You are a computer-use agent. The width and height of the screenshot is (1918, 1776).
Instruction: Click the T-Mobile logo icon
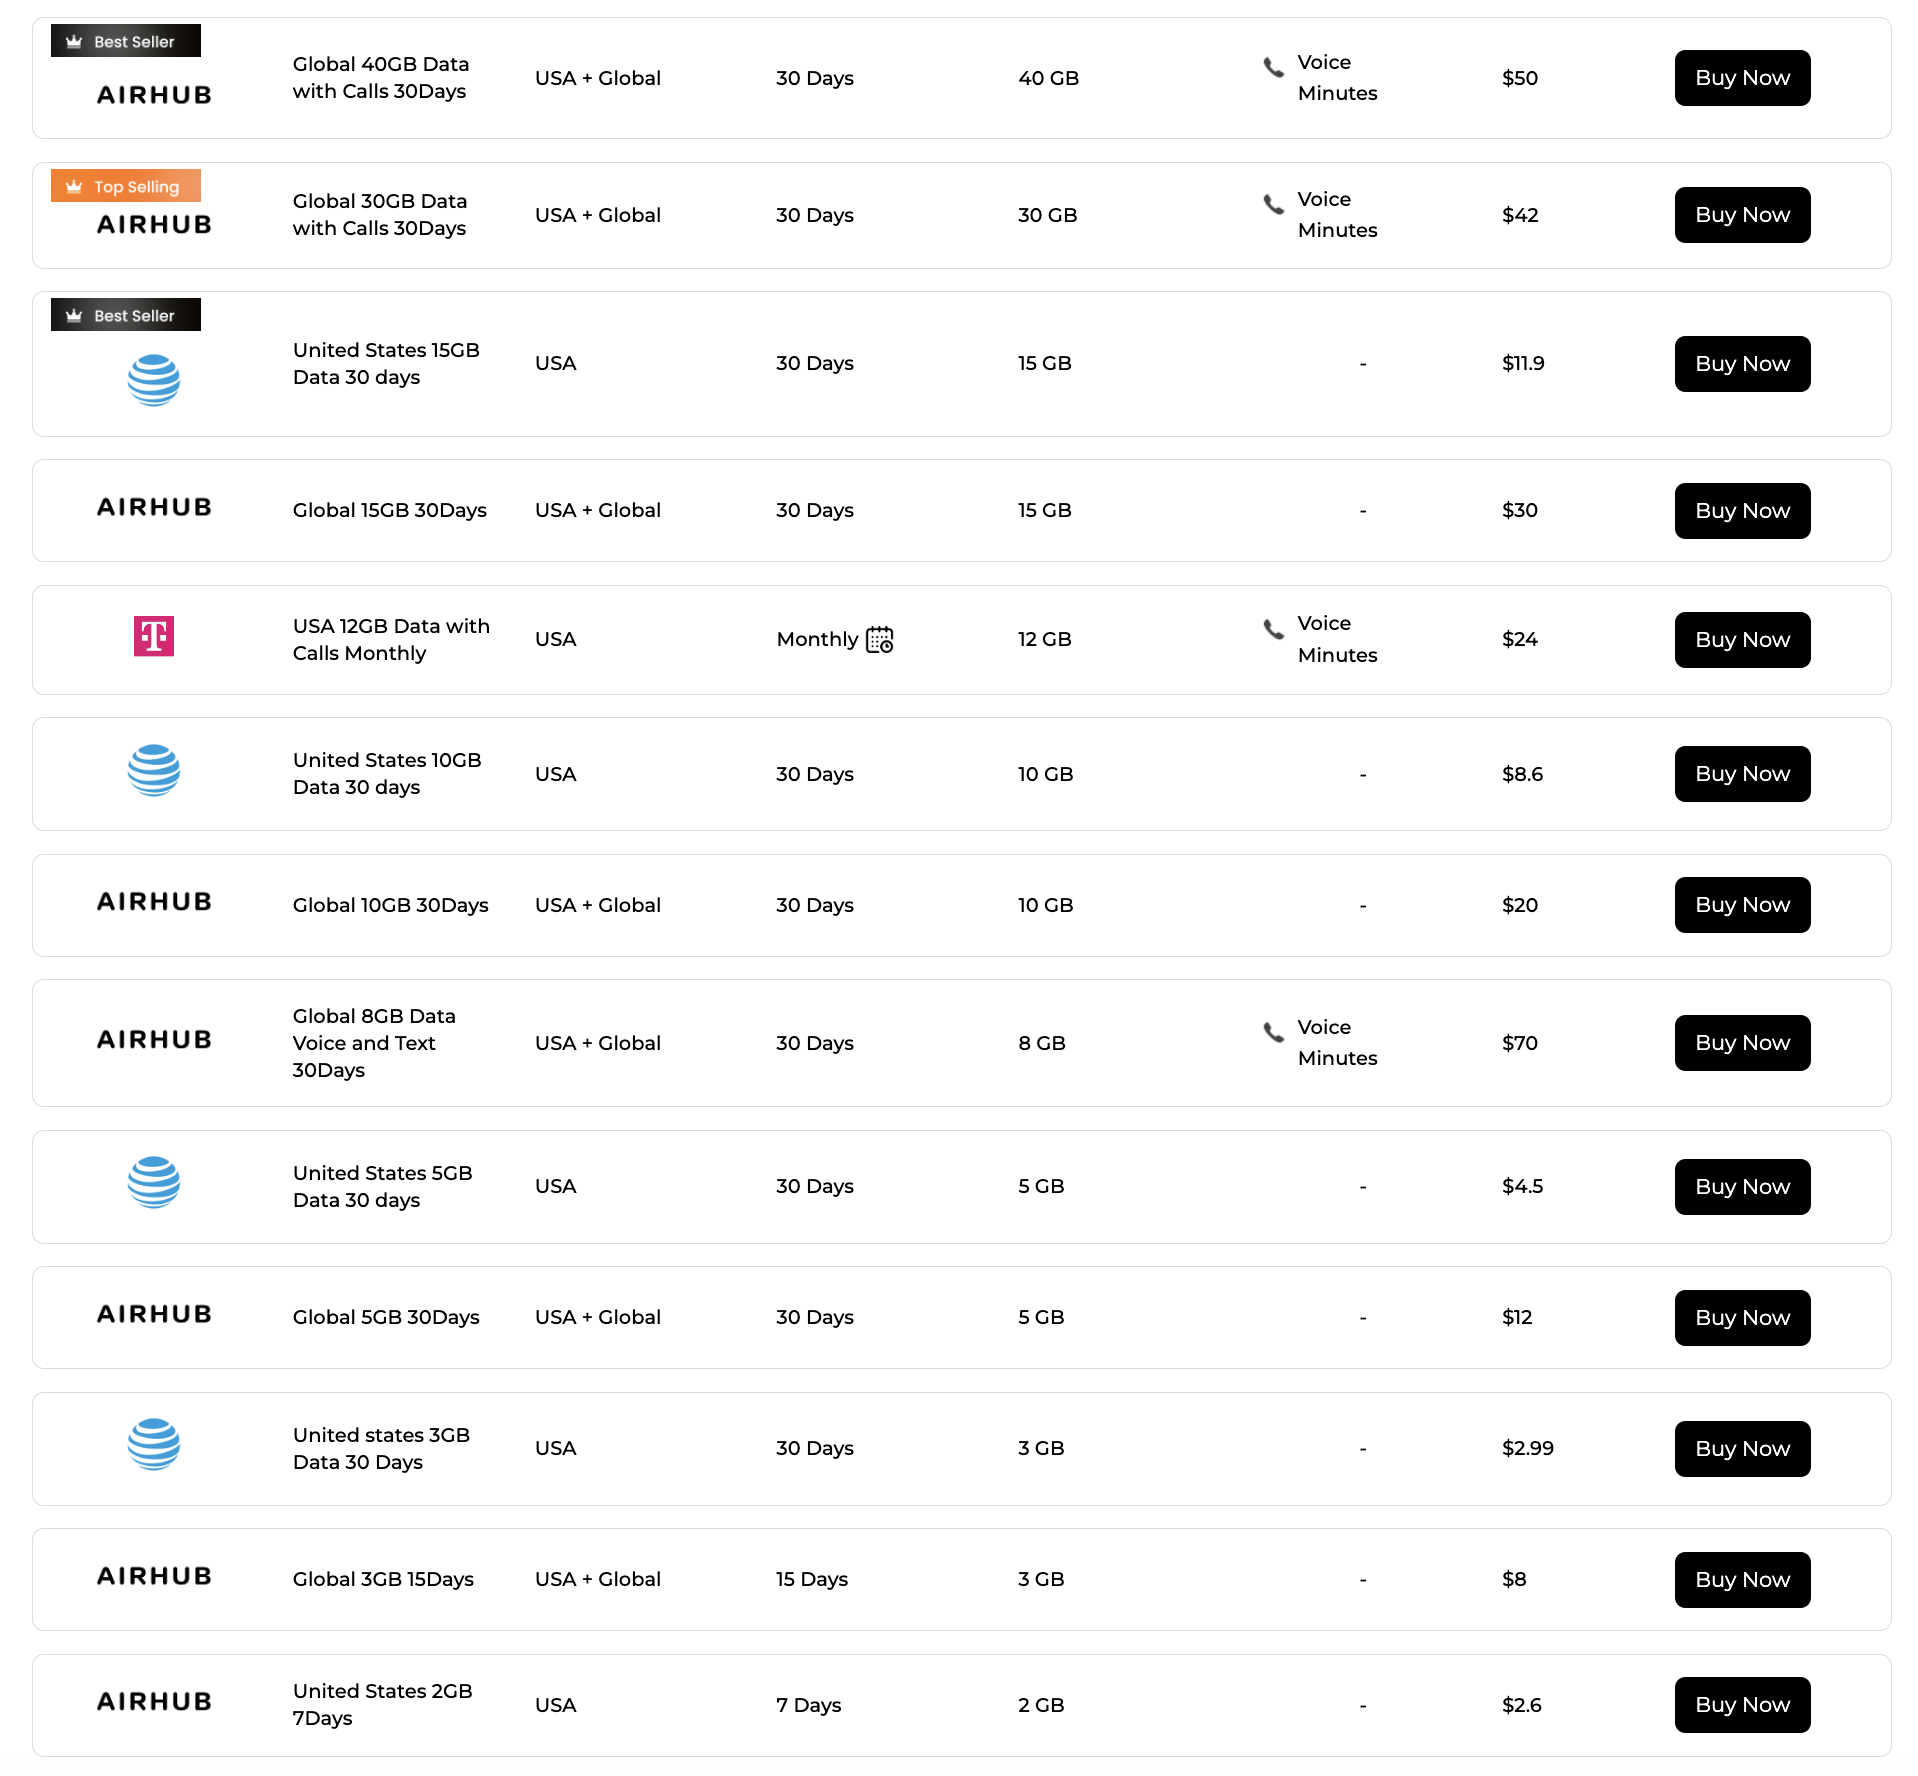point(154,636)
